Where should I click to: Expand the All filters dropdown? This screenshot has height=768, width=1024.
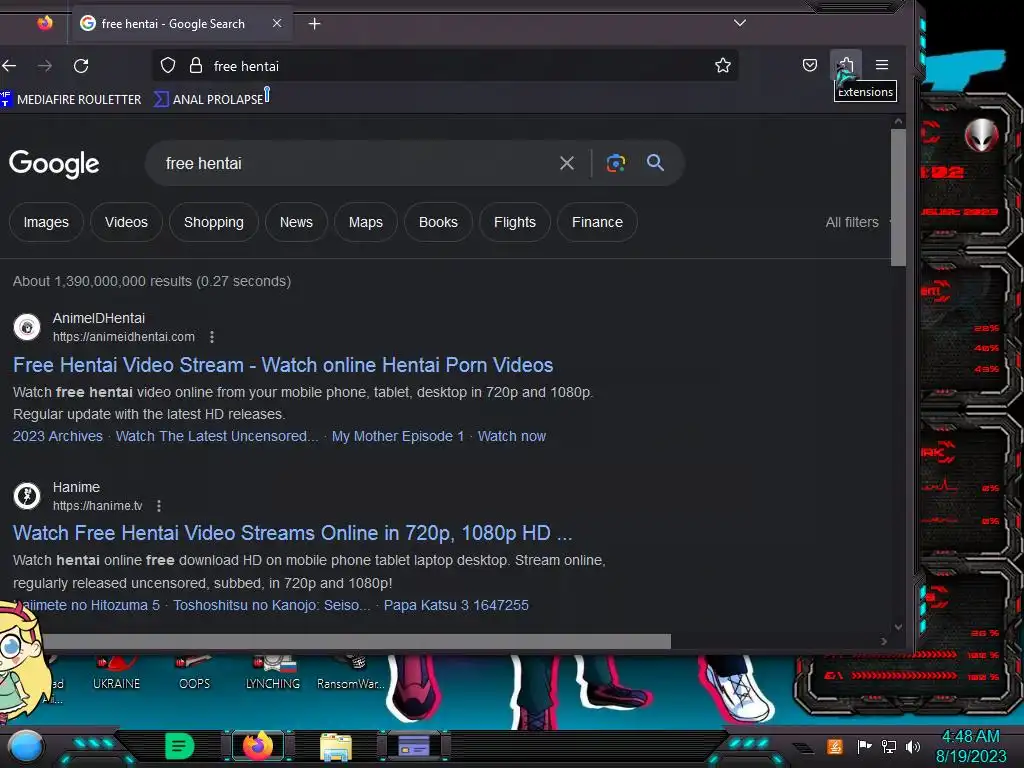pos(856,222)
